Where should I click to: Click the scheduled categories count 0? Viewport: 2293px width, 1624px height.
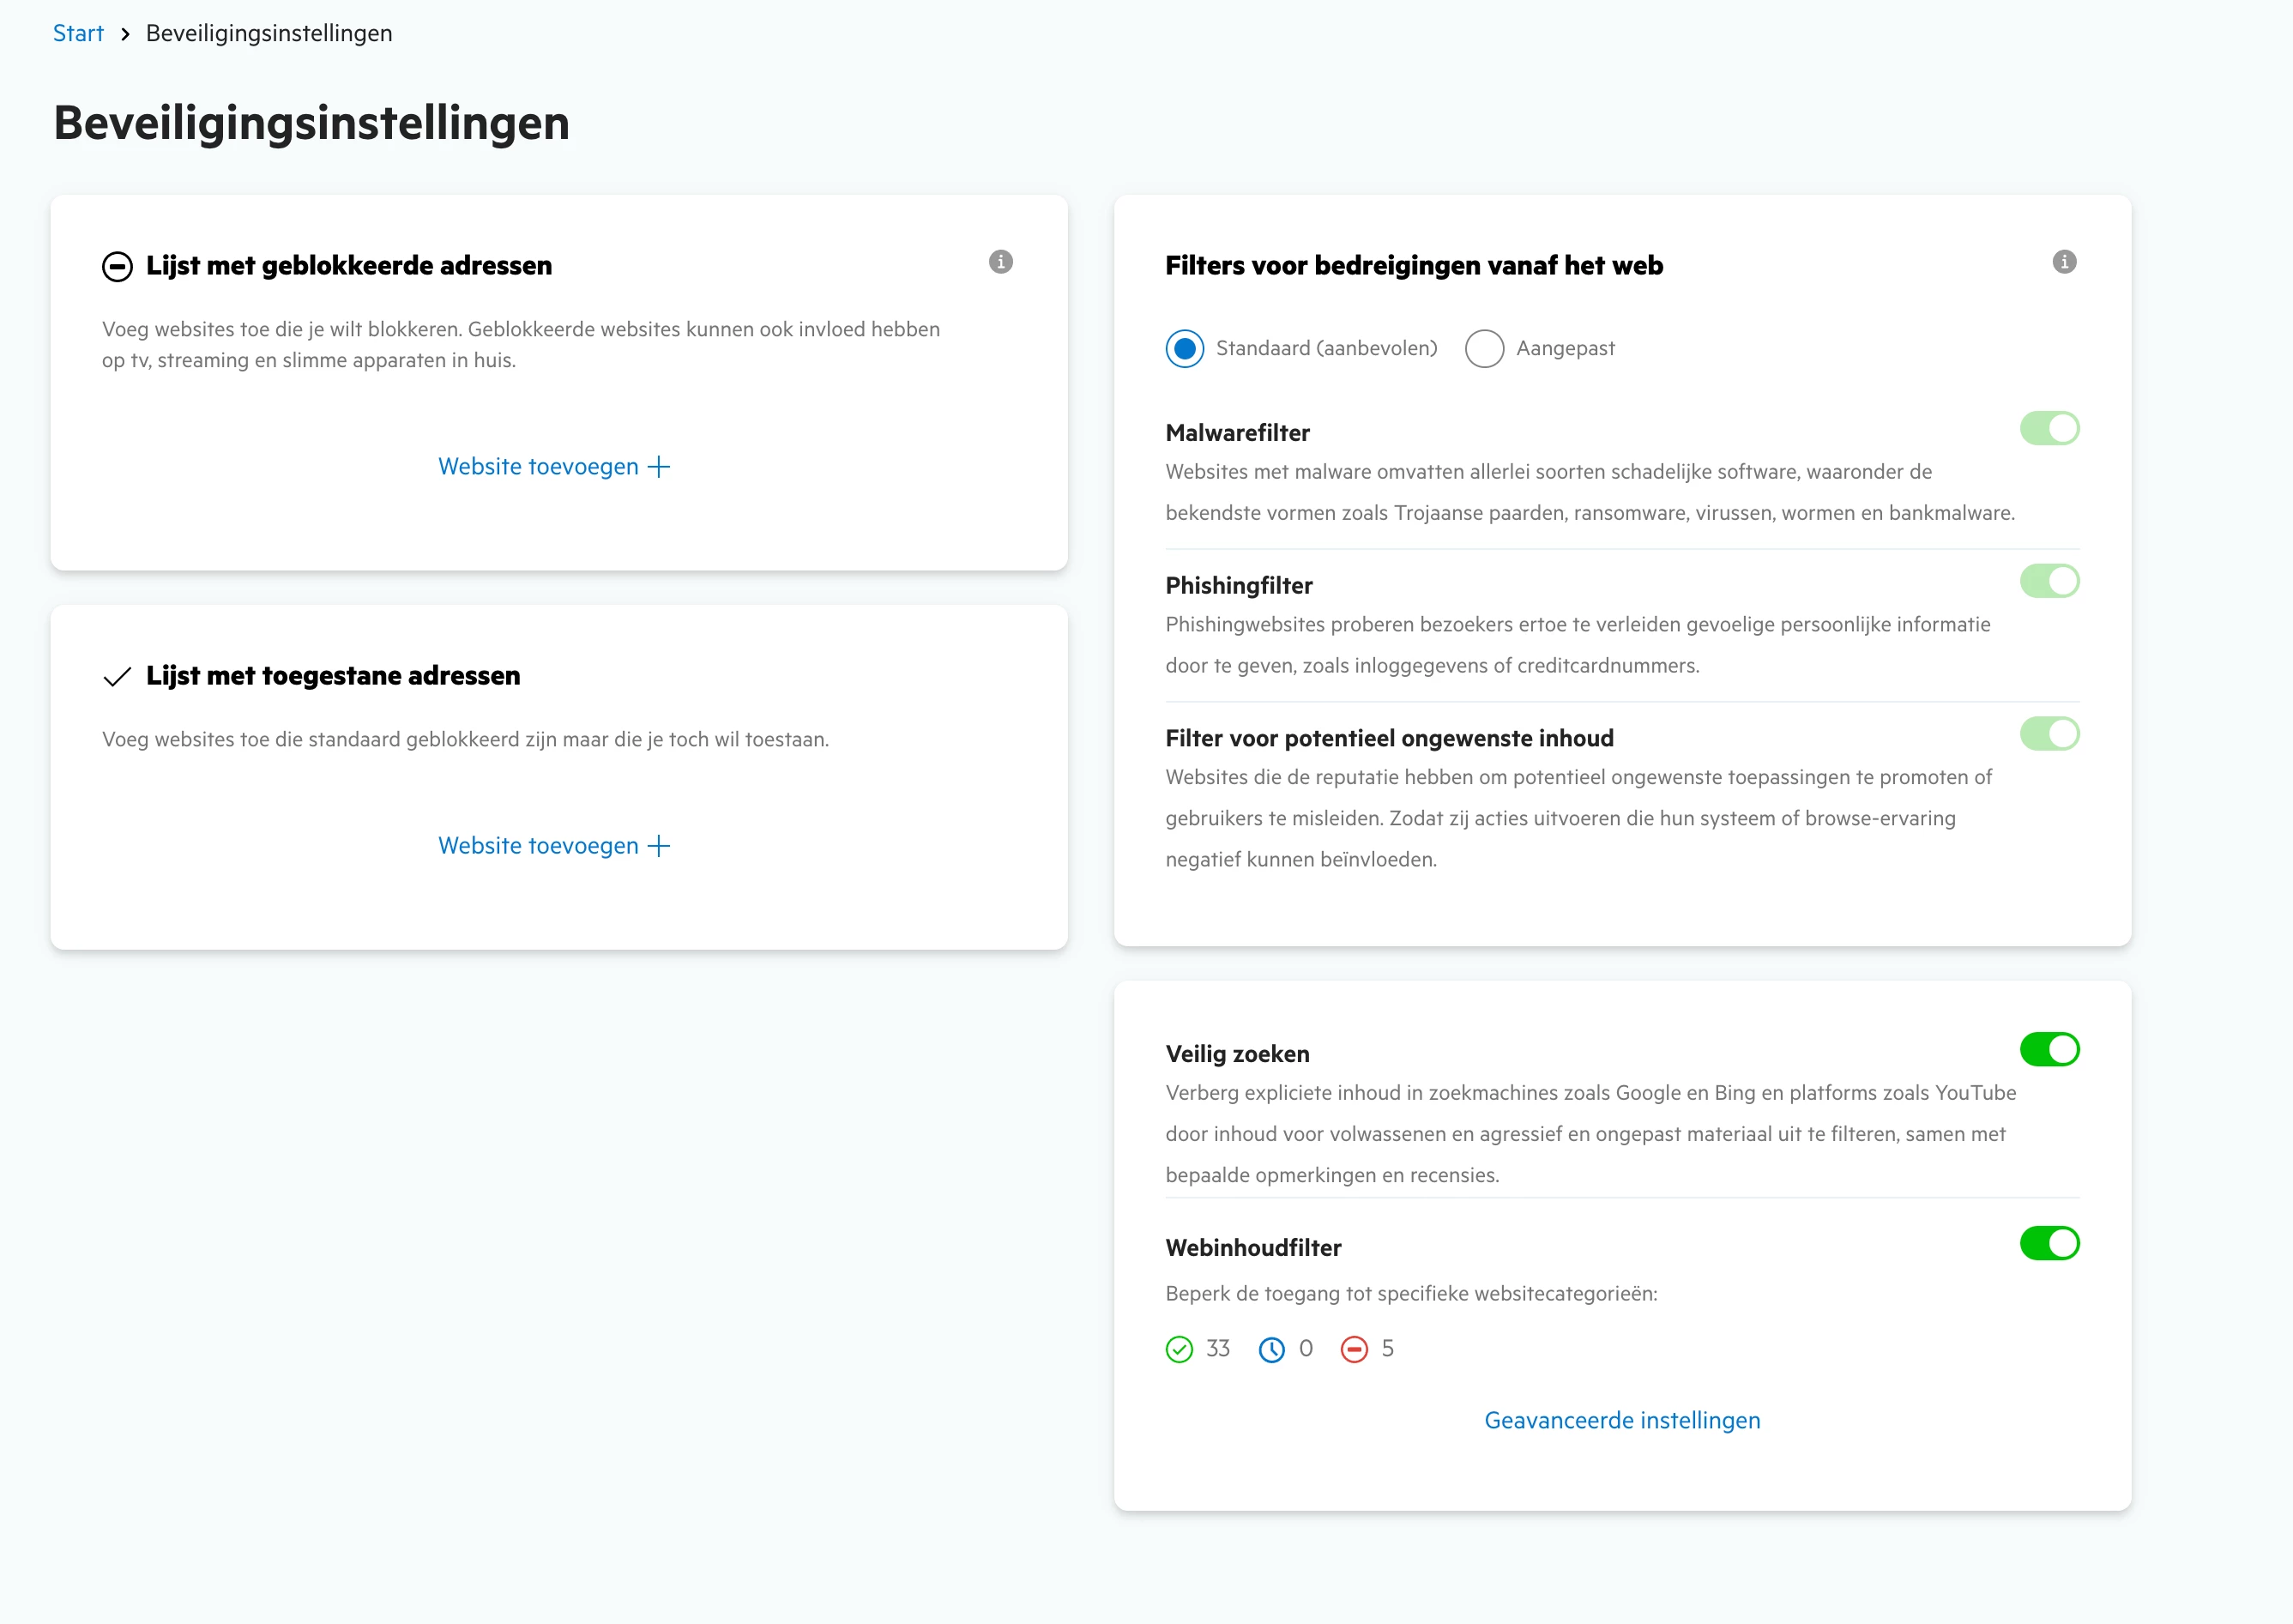coord(1305,1349)
